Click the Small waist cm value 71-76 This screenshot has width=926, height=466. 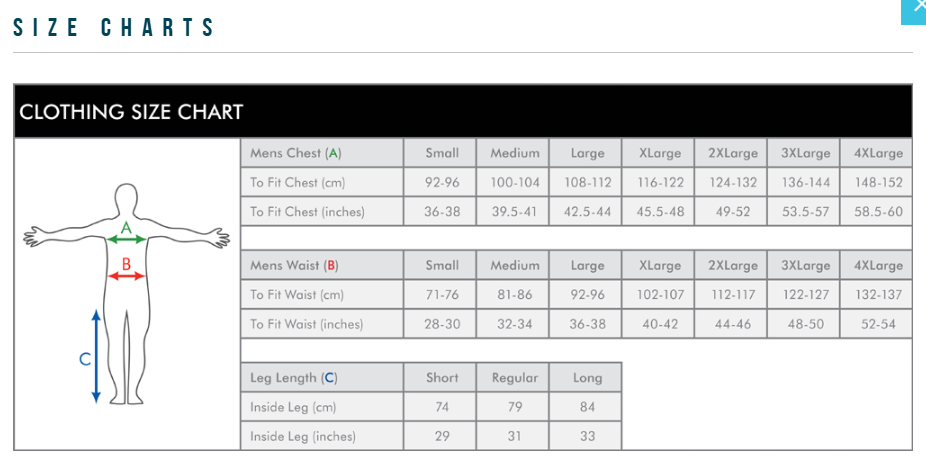coord(442,295)
